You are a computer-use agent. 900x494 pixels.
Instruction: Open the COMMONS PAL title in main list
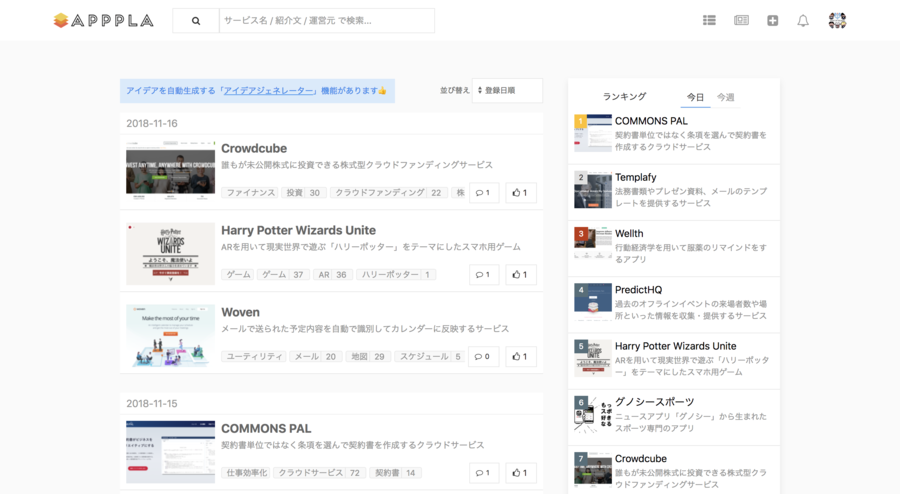[266, 429]
